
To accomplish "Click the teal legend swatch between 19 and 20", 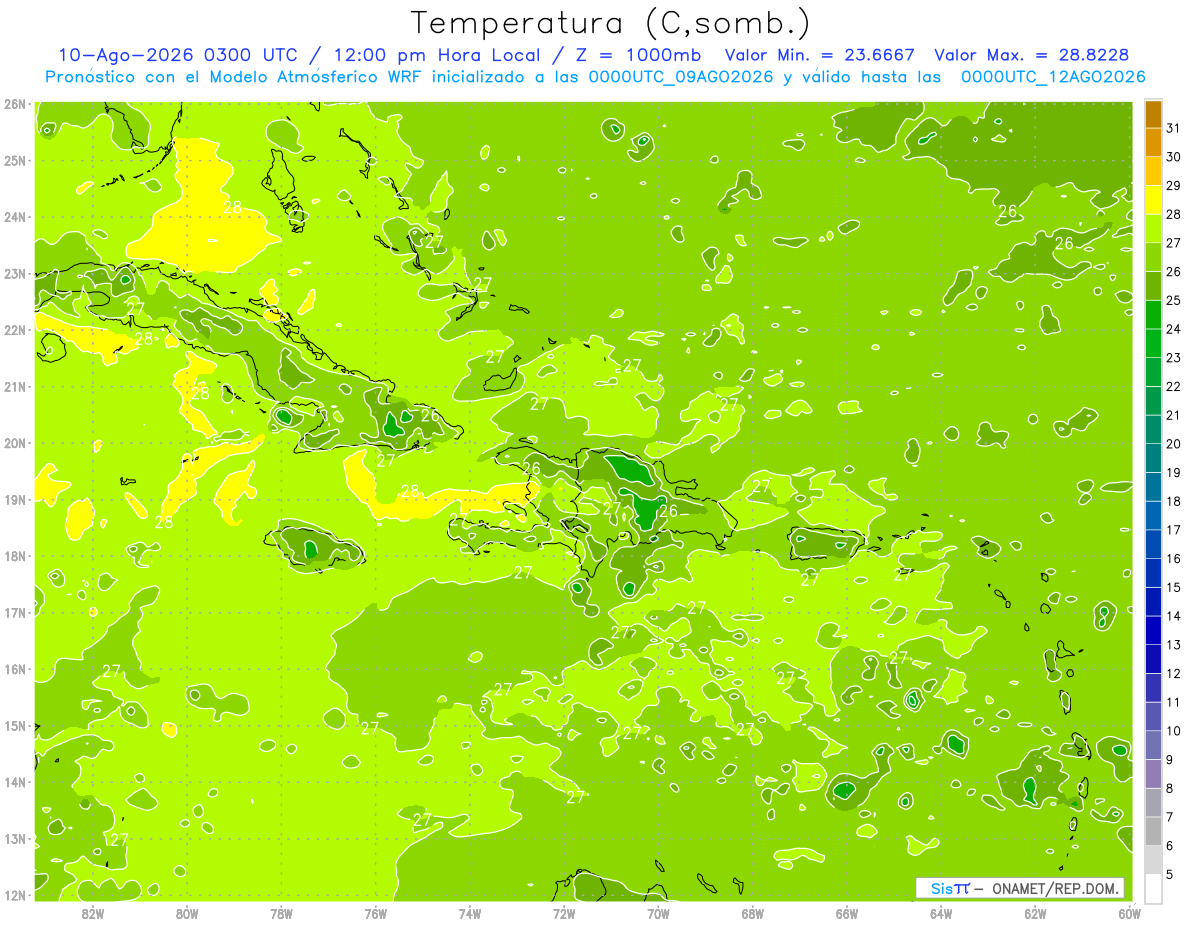I will [x=1153, y=458].
